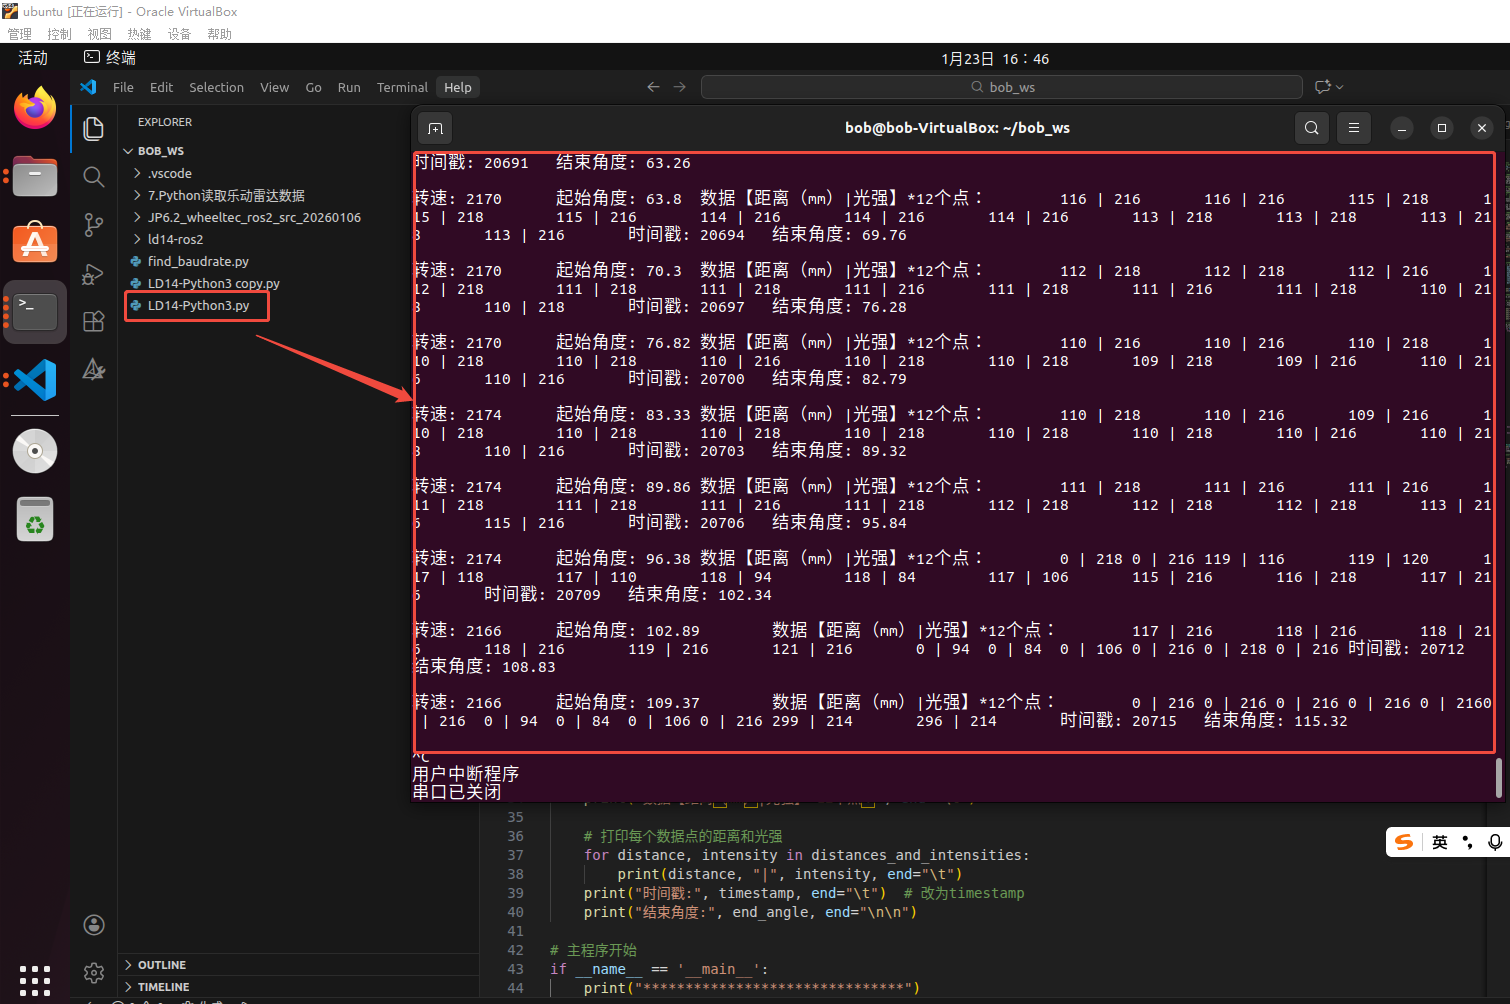This screenshot has width=1510, height=1004.
Task: Show applications grid in dock
Action: (x=35, y=980)
